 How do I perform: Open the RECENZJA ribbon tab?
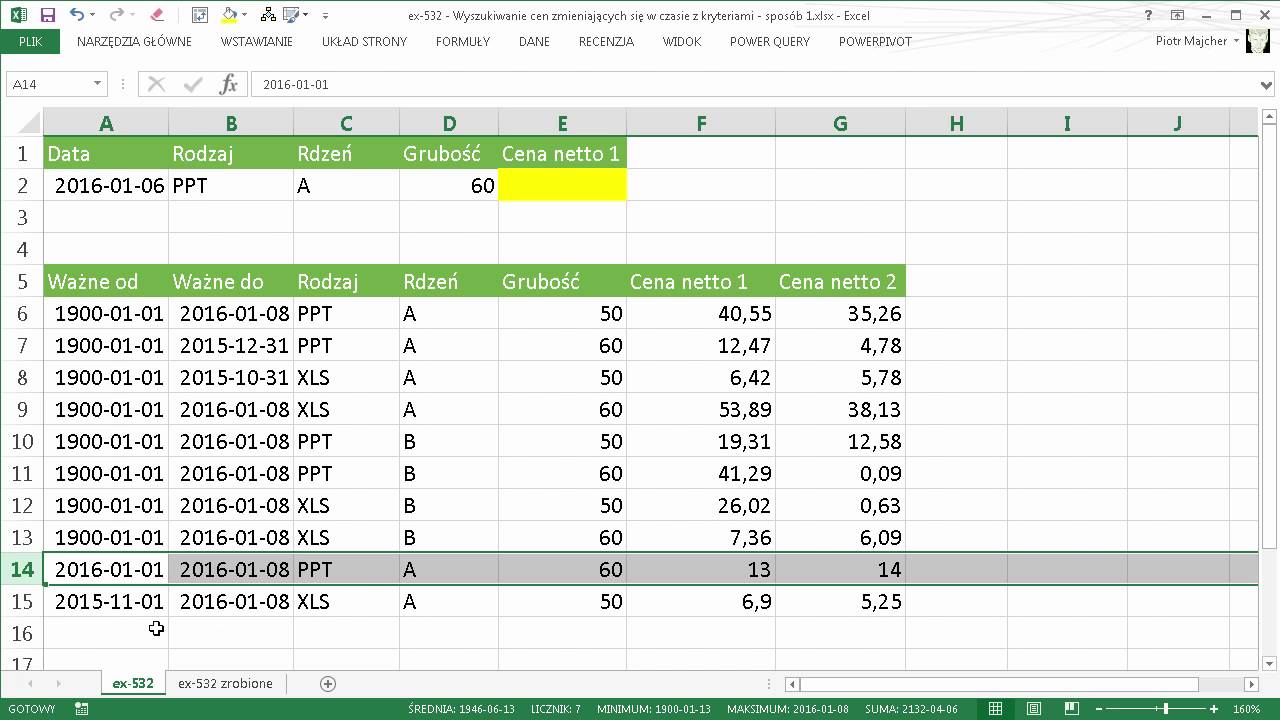606,42
